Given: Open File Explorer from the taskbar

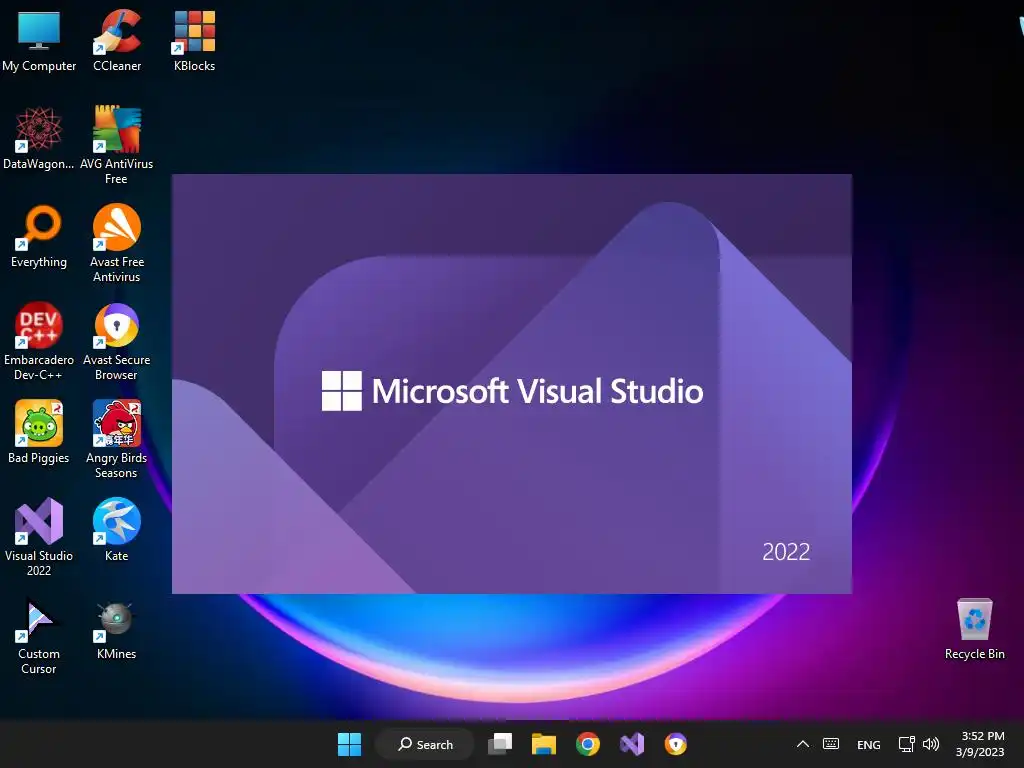Looking at the screenshot, I should point(543,744).
